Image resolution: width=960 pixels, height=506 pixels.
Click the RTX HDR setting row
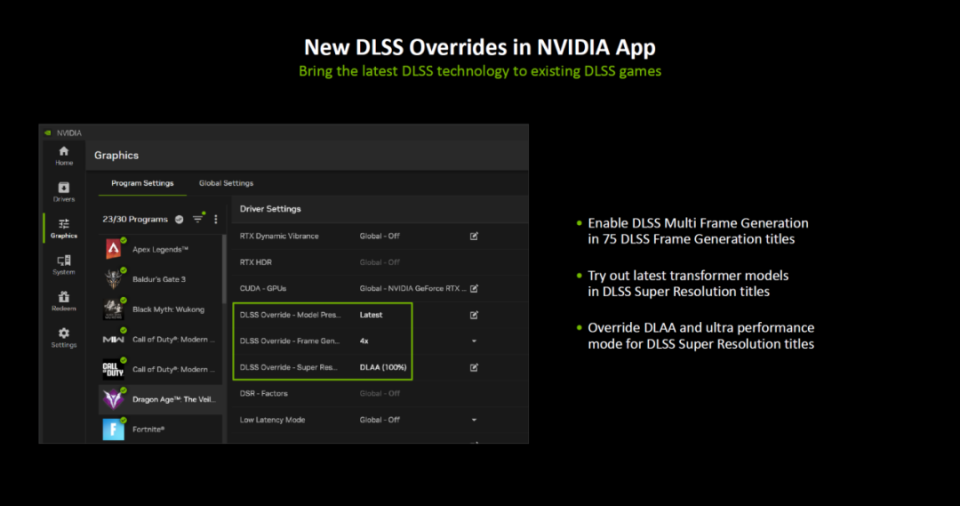[x=380, y=262]
